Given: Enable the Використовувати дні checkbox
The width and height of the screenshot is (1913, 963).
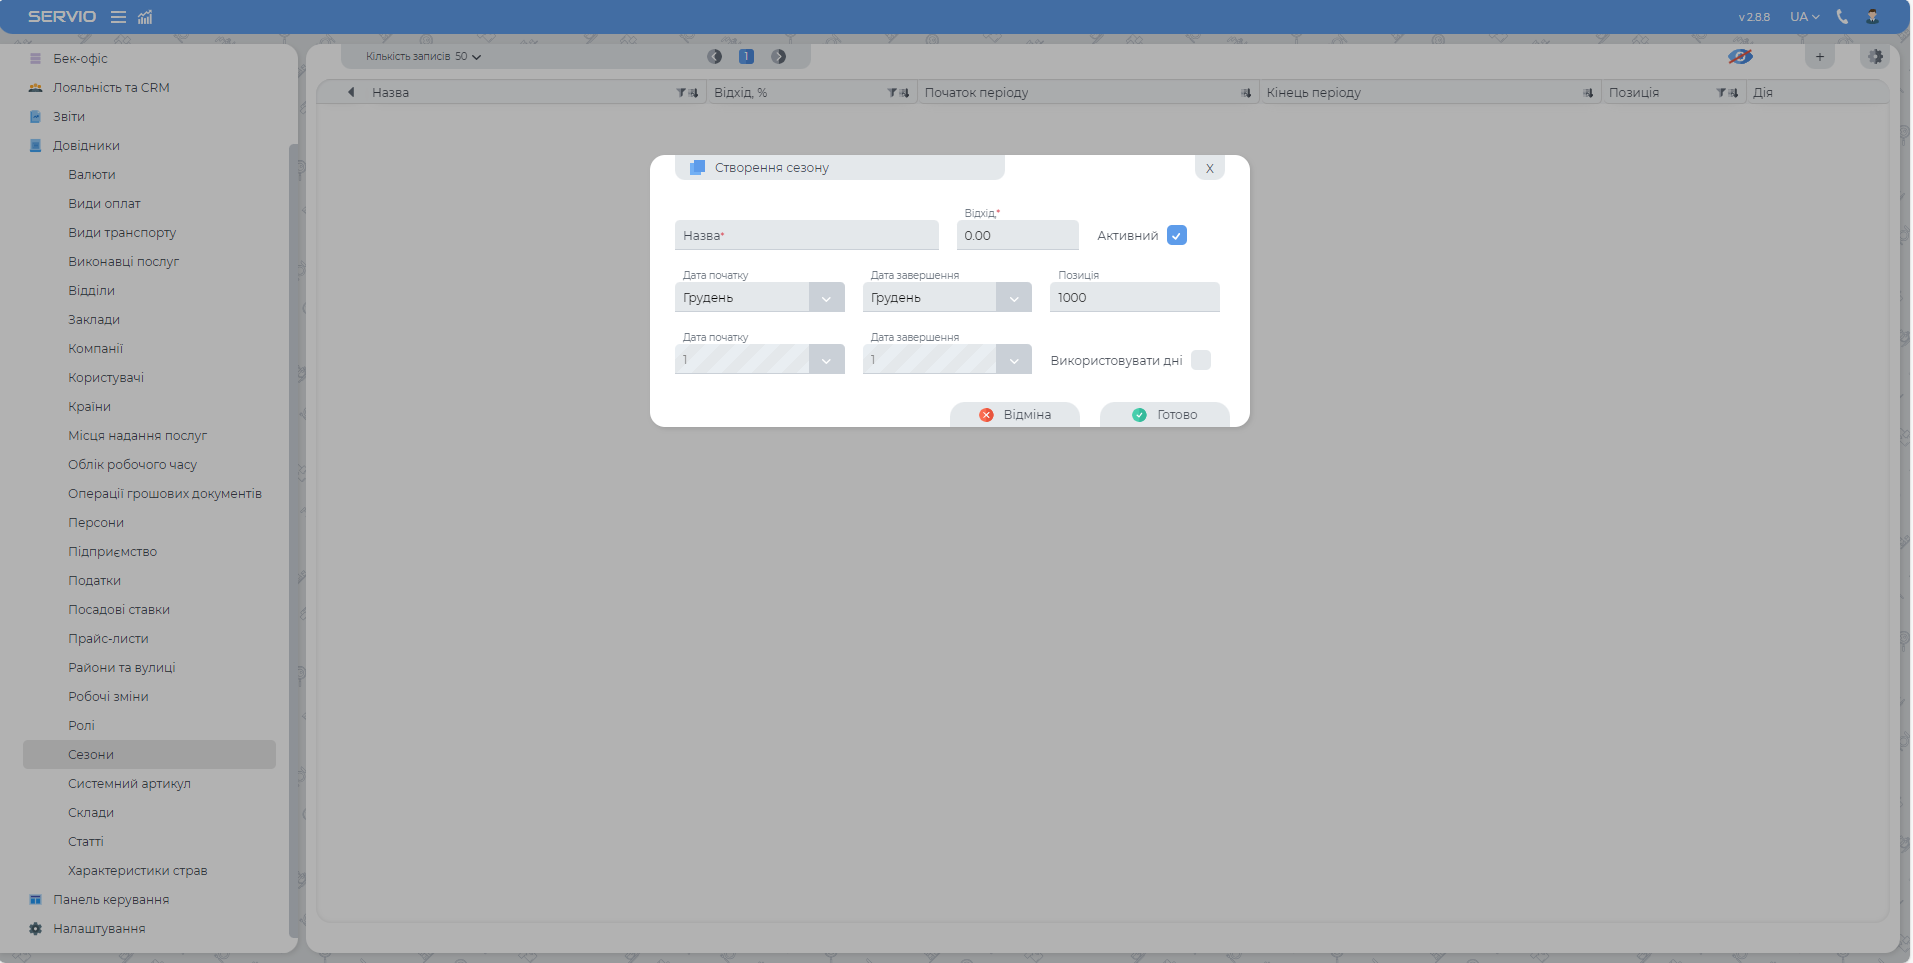Looking at the screenshot, I should click(x=1201, y=360).
